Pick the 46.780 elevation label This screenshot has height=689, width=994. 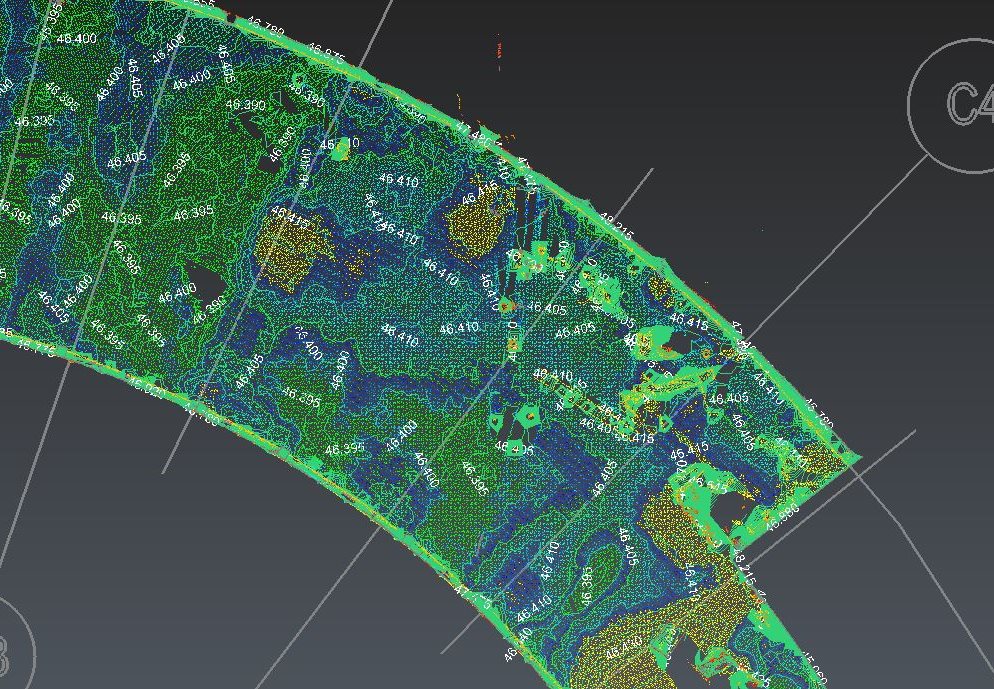pos(264,29)
